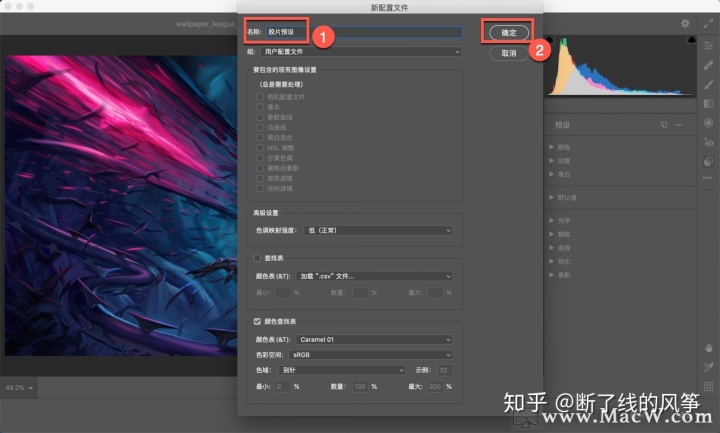Toggle full screen mode arrows icon
This screenshot has height=433, width=720.
point(709,23)
